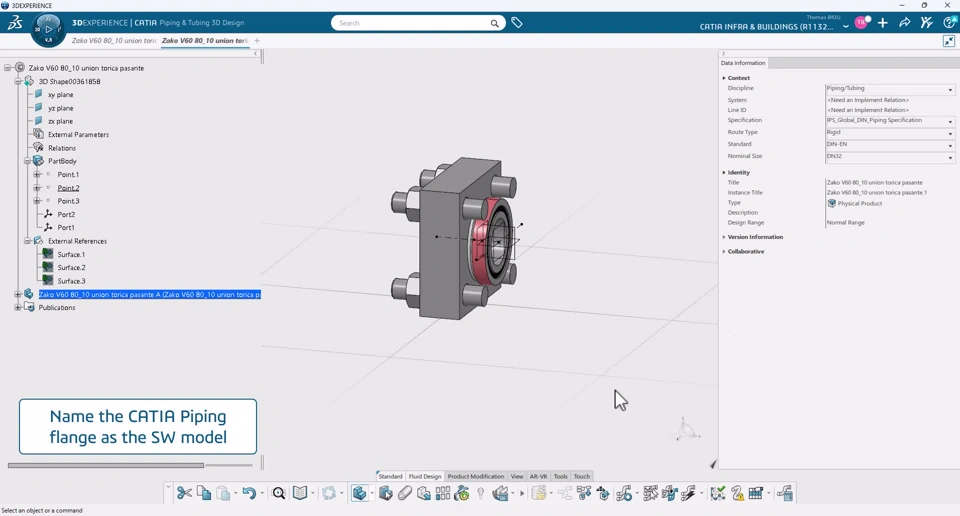
Task: Collapse the External References node
Action: tap(28, 241)
